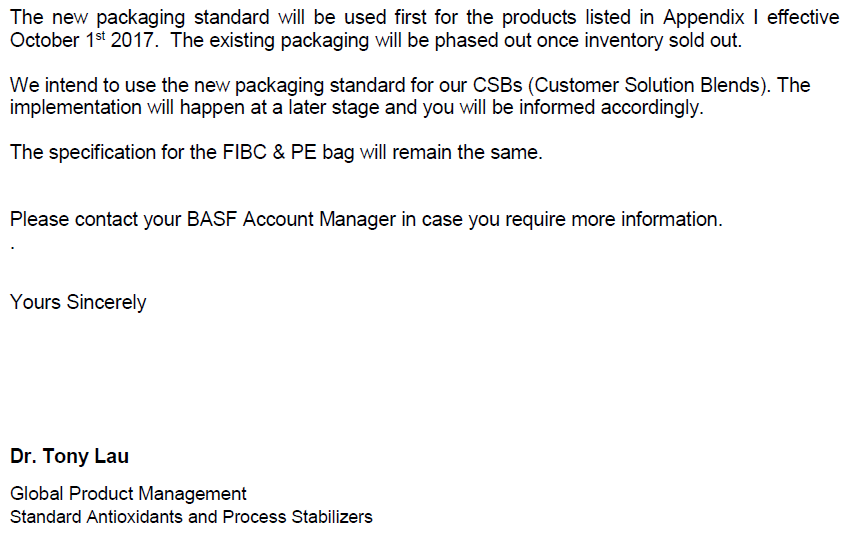Click 'will remain the same' phrase

click(x=451, y=152)
